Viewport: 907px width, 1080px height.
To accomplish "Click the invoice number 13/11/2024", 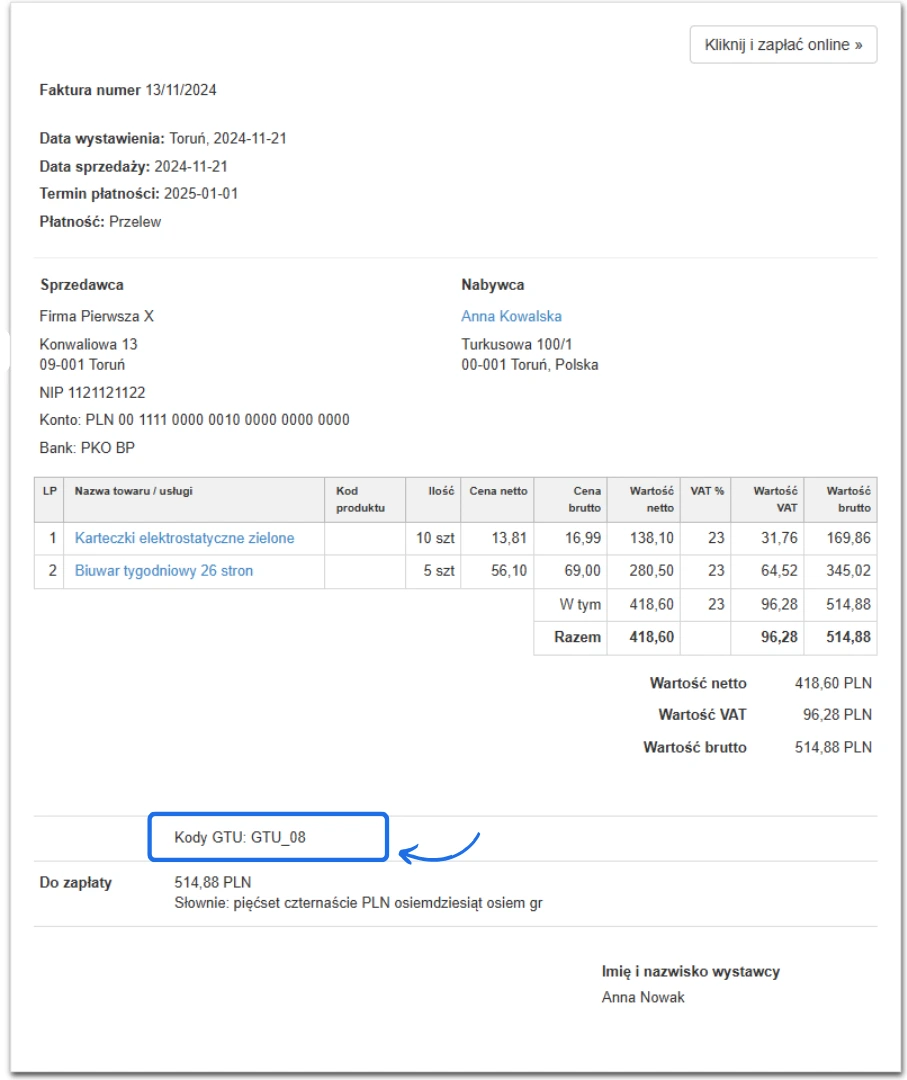I will (x=181, y=90).
